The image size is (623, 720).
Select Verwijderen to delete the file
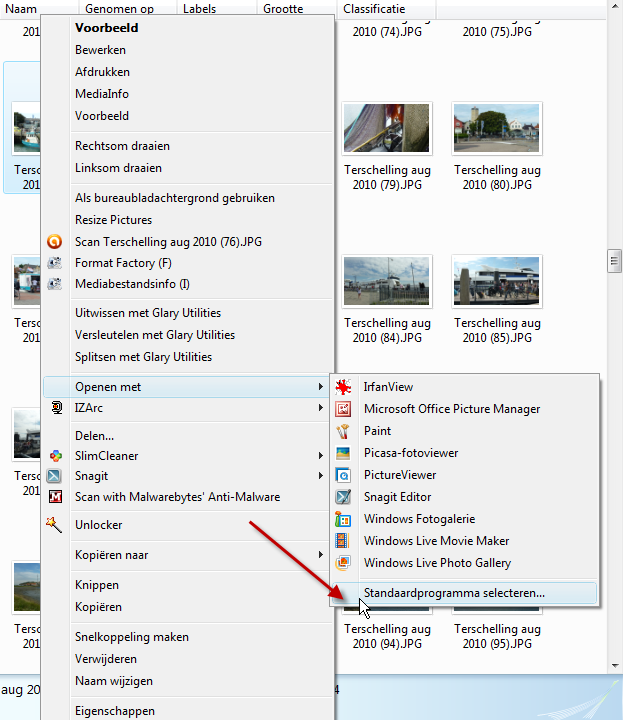coord(106,659)
